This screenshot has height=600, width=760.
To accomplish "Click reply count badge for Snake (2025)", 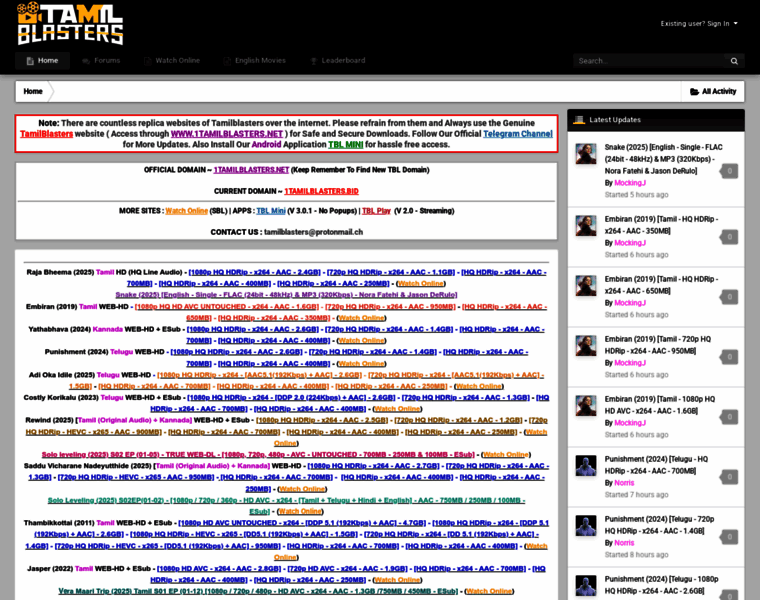I will click(x=728, y=171).
